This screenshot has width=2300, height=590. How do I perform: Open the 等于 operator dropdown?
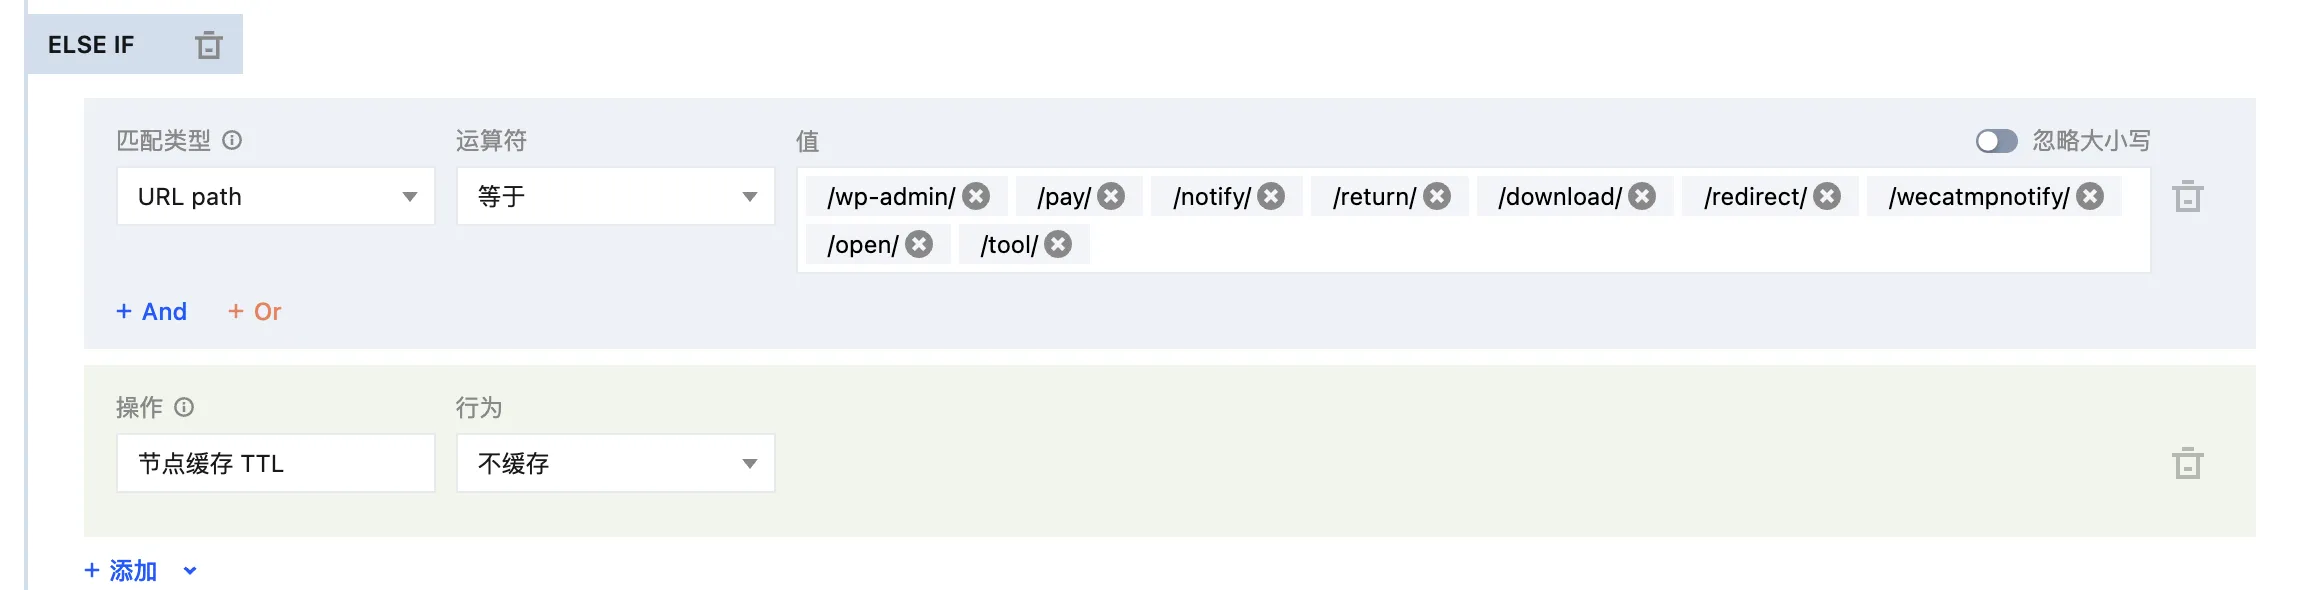pos(615,196)
